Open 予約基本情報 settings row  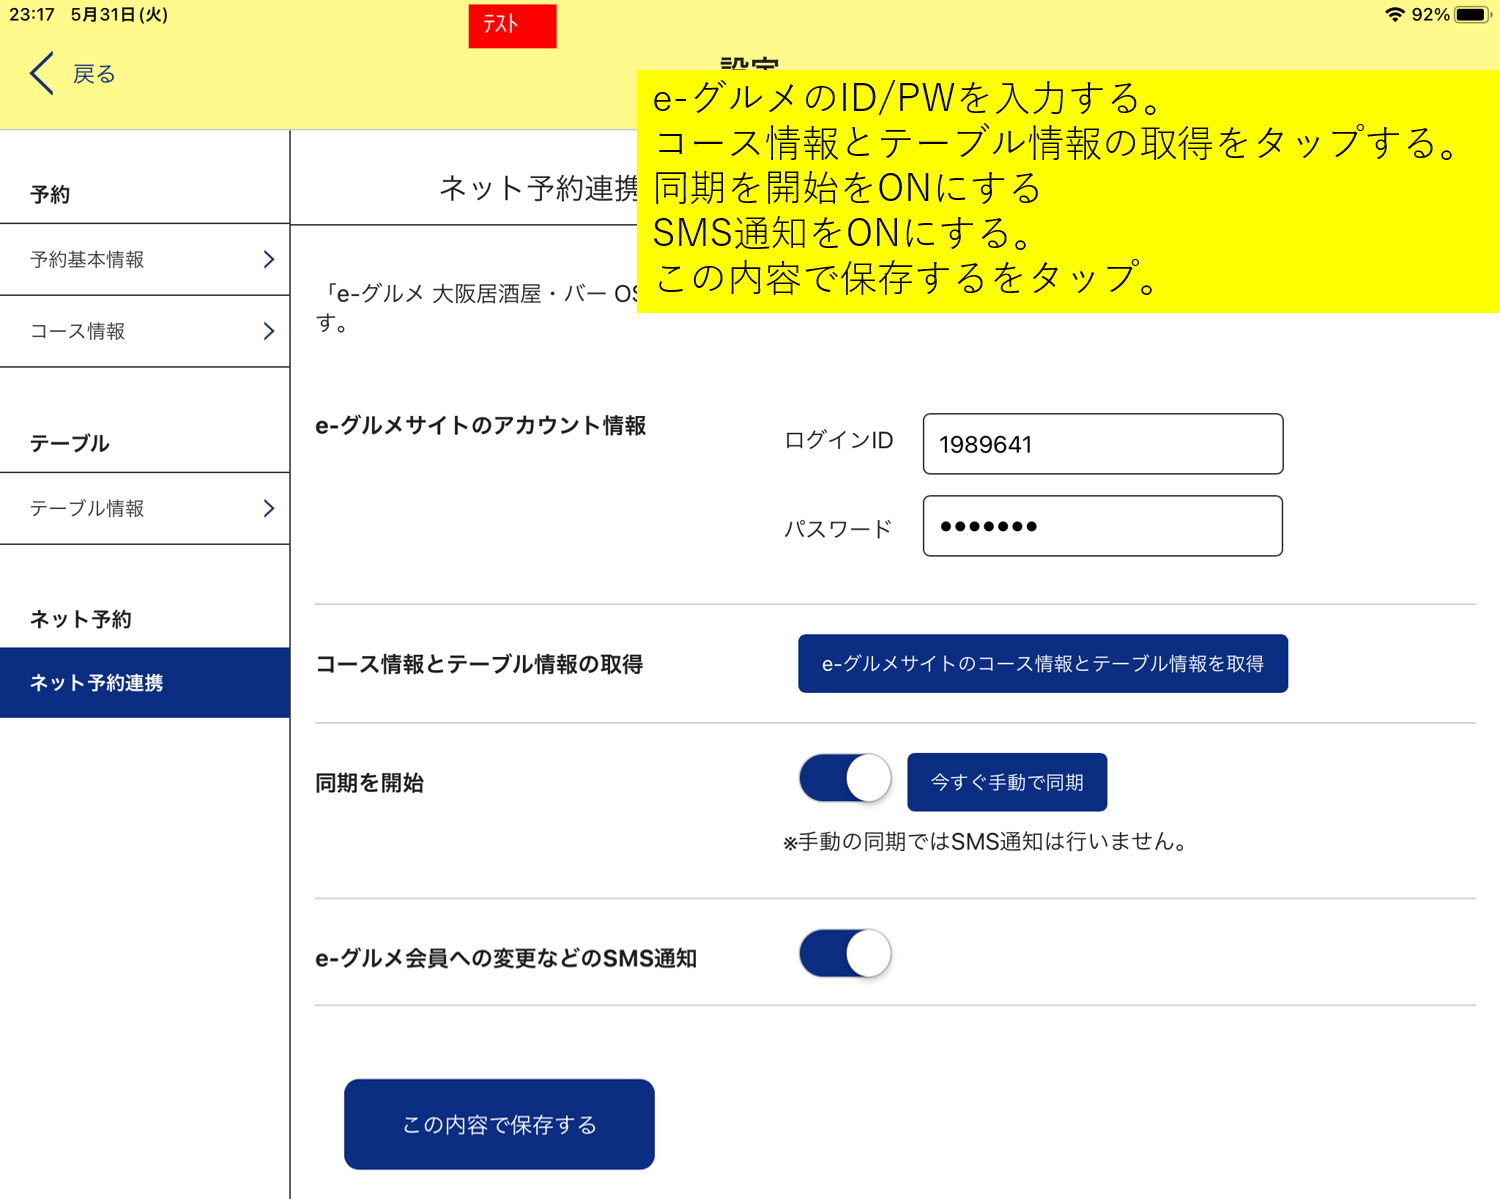pos(145,259)
